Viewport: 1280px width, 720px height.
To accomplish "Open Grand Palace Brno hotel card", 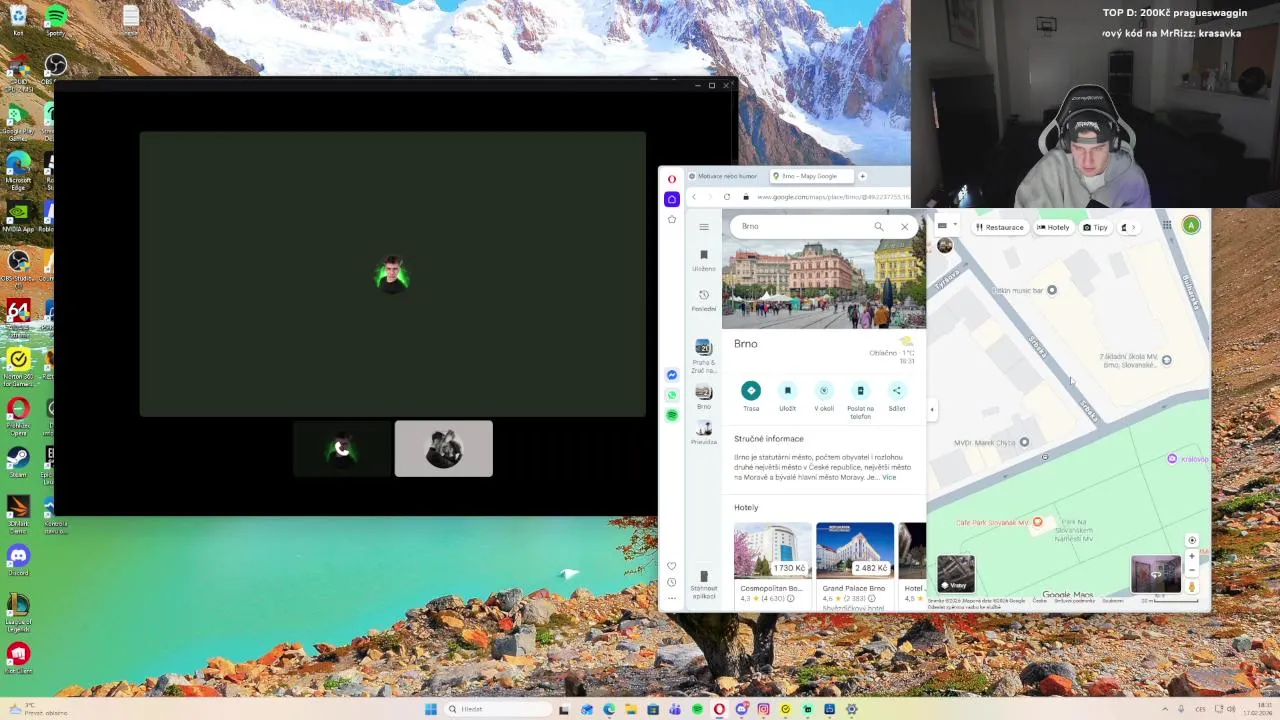I will click(855, 565).
